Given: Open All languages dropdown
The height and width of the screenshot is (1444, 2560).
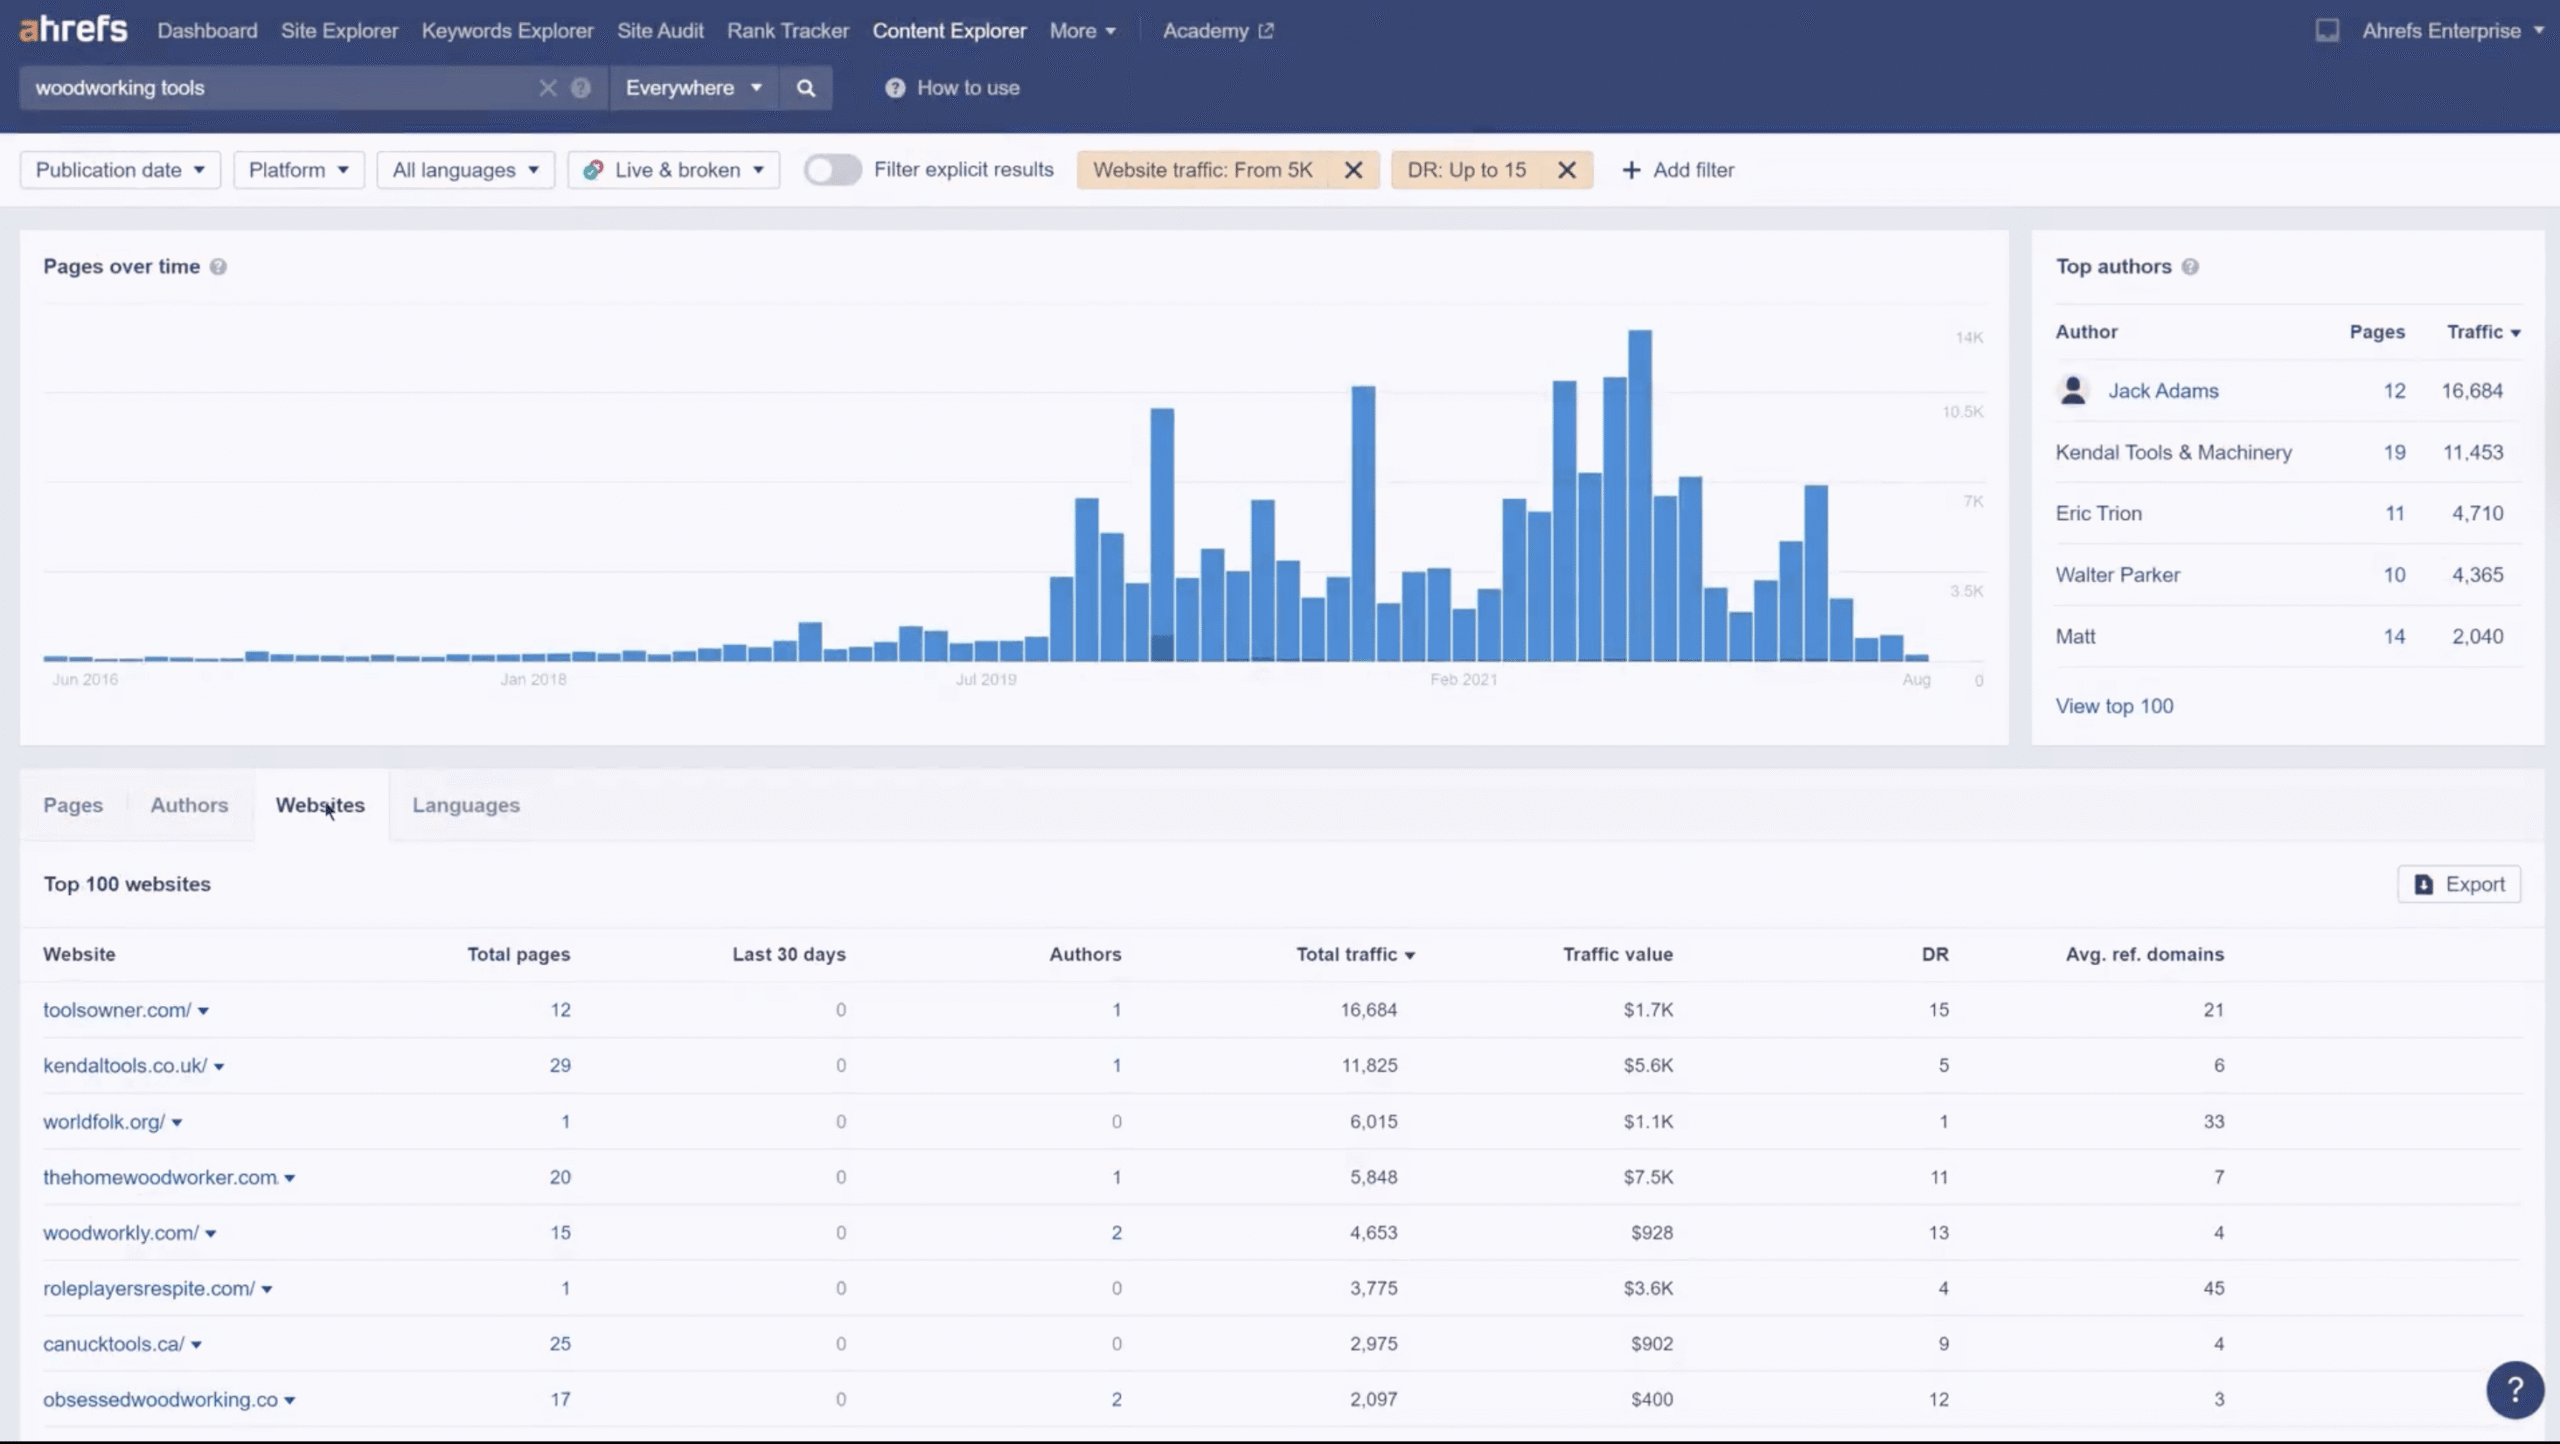Looking at the screenshot, I should click(x=466, y=170).
